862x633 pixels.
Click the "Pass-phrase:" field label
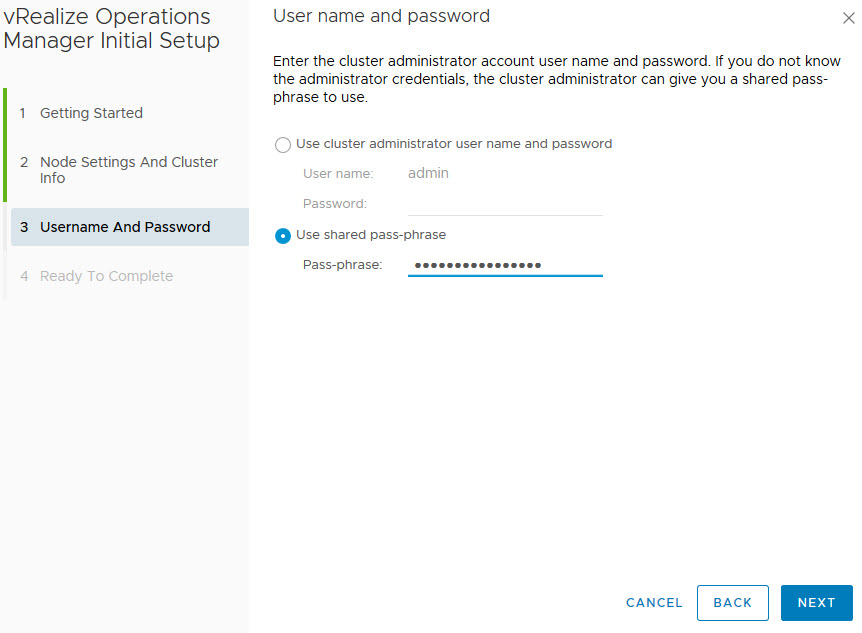click(x=343, y=265)
